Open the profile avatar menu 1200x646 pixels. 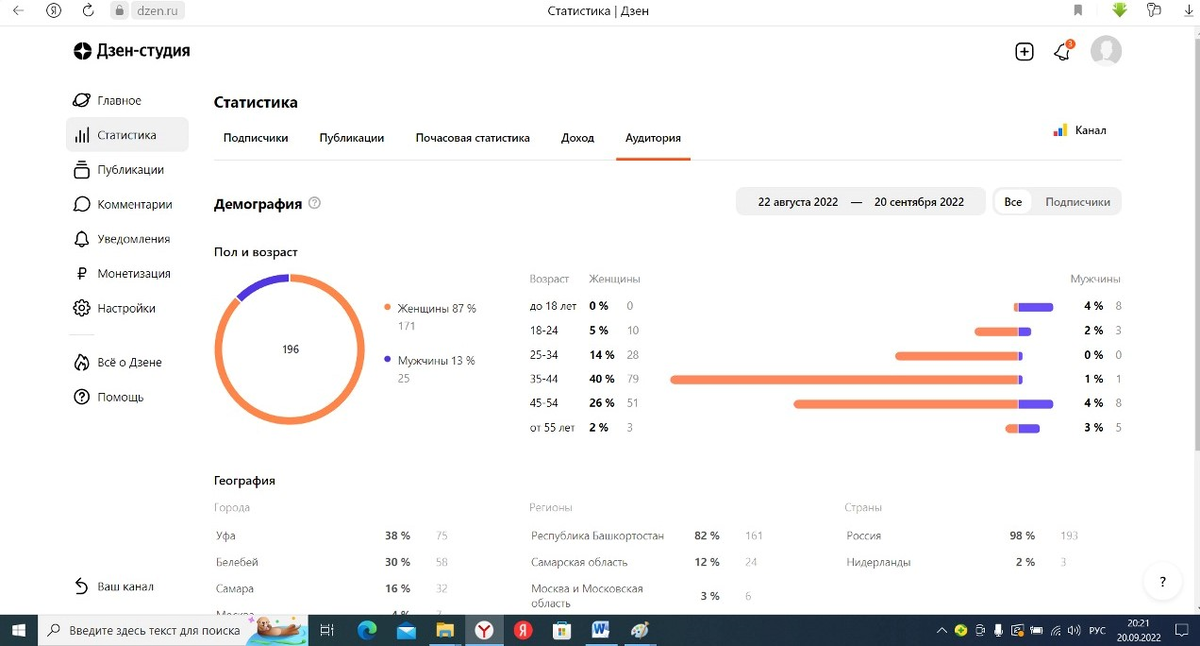(1106, 51)
